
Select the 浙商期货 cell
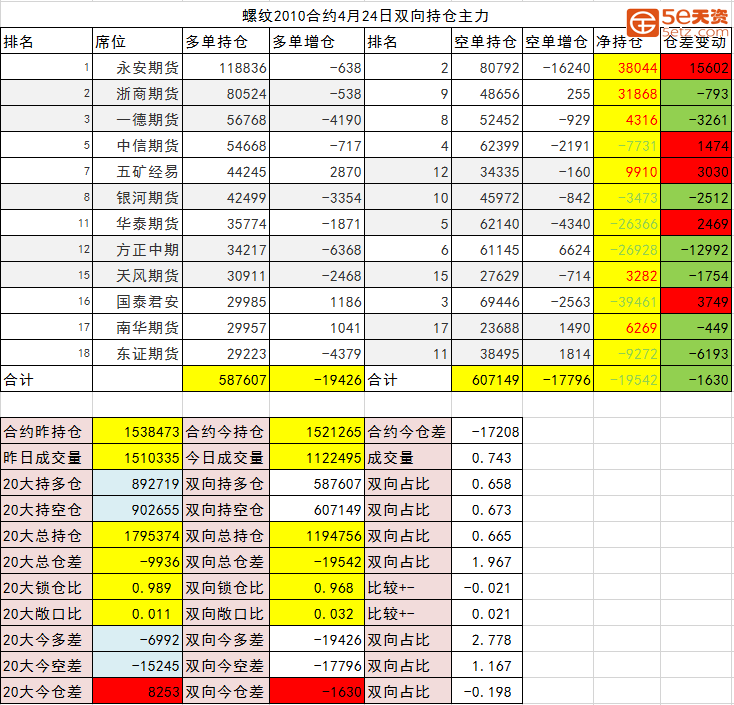[x=137, y=94]
